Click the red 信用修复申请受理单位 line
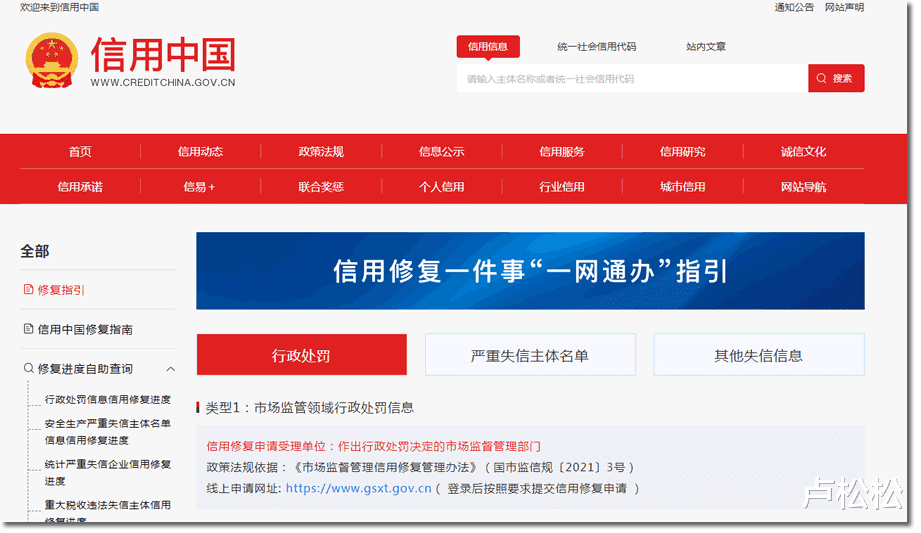 click(373, 447)
